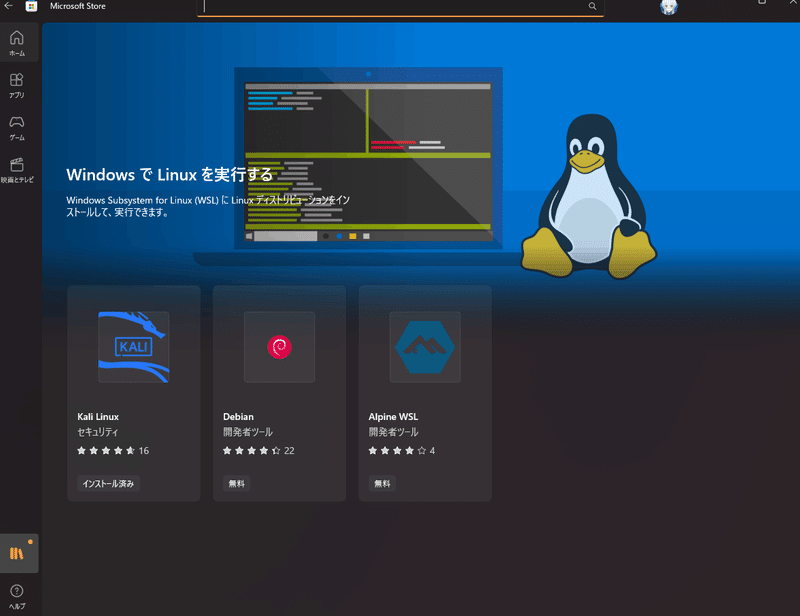Click the 開発者ツール category under Debian
Viewport: 800px width, 616px height.
[x=248, y=432]
